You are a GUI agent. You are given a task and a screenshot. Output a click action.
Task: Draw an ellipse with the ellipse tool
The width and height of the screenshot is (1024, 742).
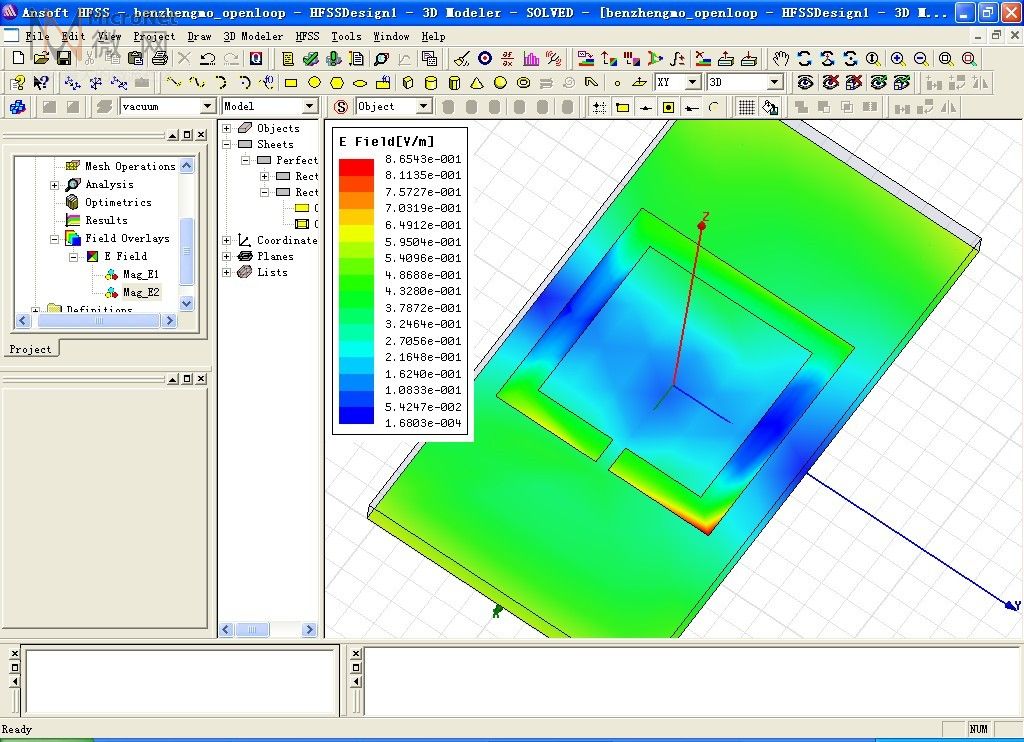tap(360, 83)
